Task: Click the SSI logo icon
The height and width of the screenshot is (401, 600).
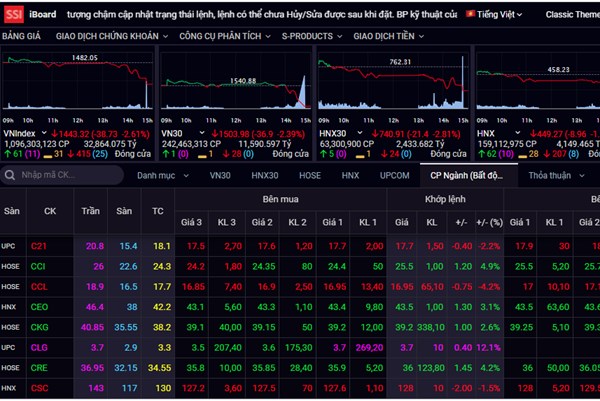Action: pos(13,15)
